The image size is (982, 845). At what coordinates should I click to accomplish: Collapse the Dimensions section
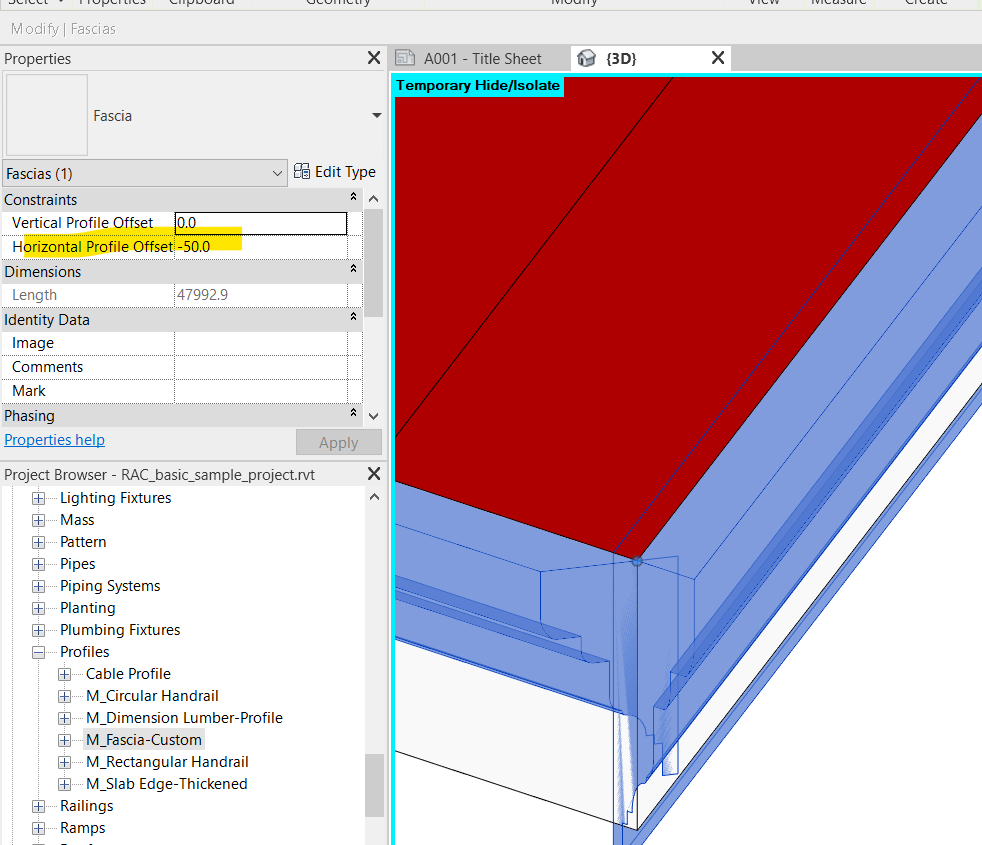pos(352,269)
